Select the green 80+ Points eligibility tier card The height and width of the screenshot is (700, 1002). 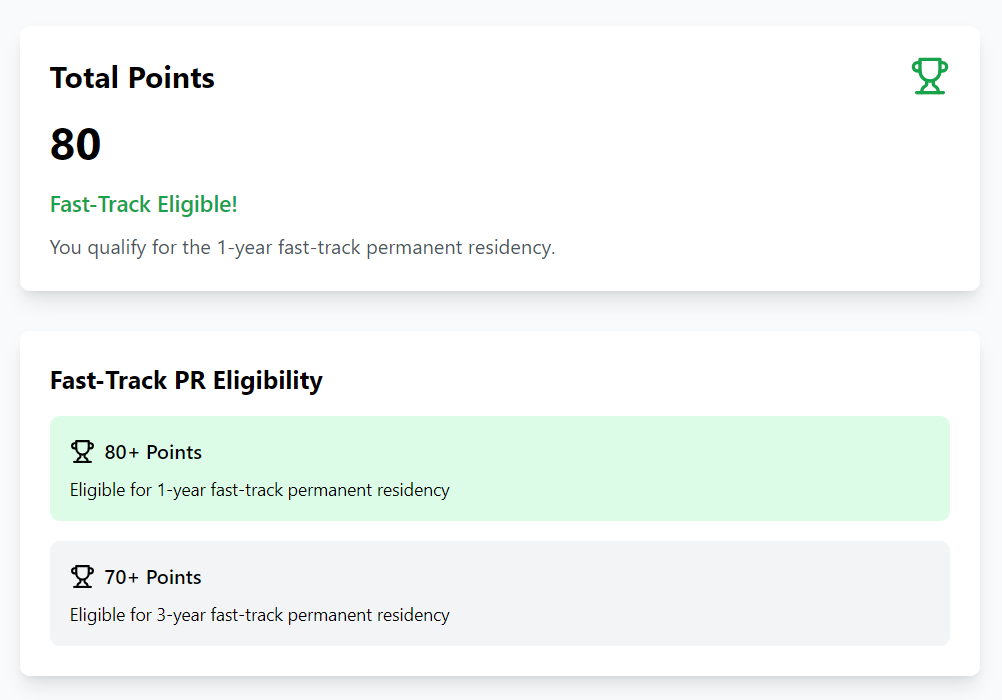500,469
